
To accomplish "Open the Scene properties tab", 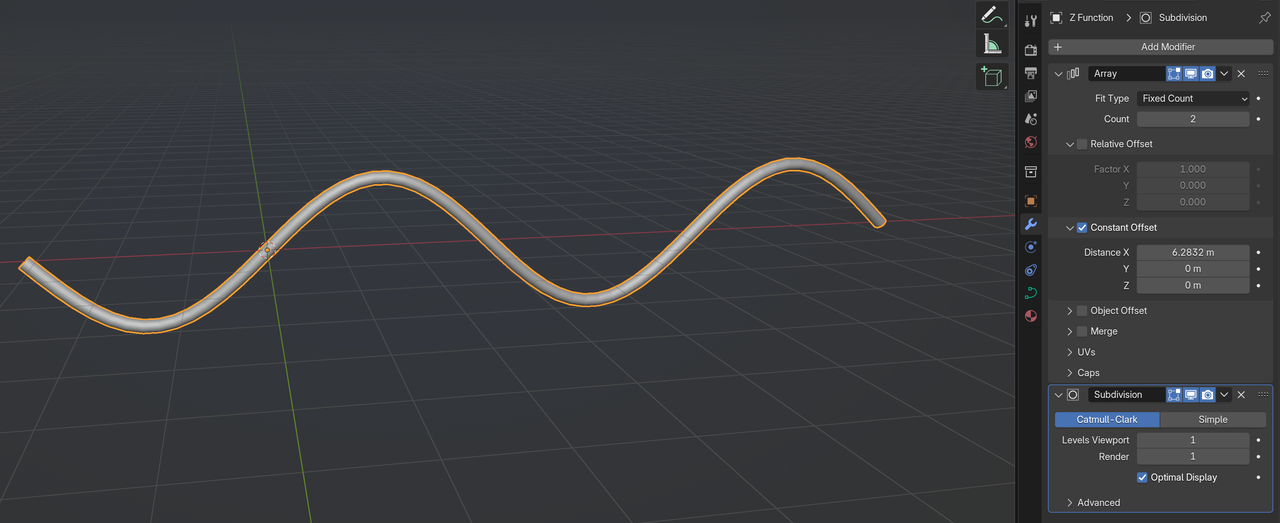I will [1031, 119].
